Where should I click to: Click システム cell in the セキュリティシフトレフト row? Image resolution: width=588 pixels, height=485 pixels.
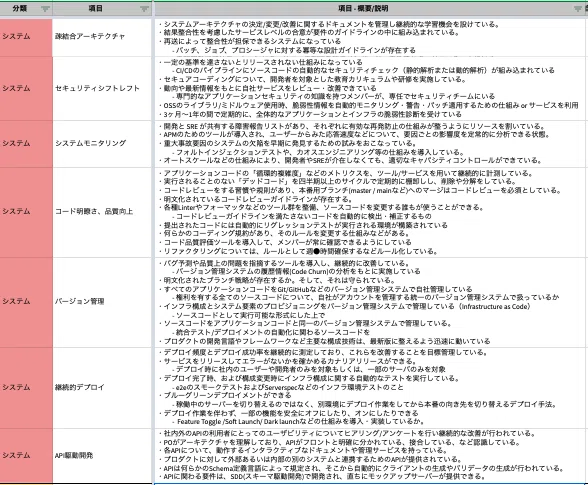(26, 89)
